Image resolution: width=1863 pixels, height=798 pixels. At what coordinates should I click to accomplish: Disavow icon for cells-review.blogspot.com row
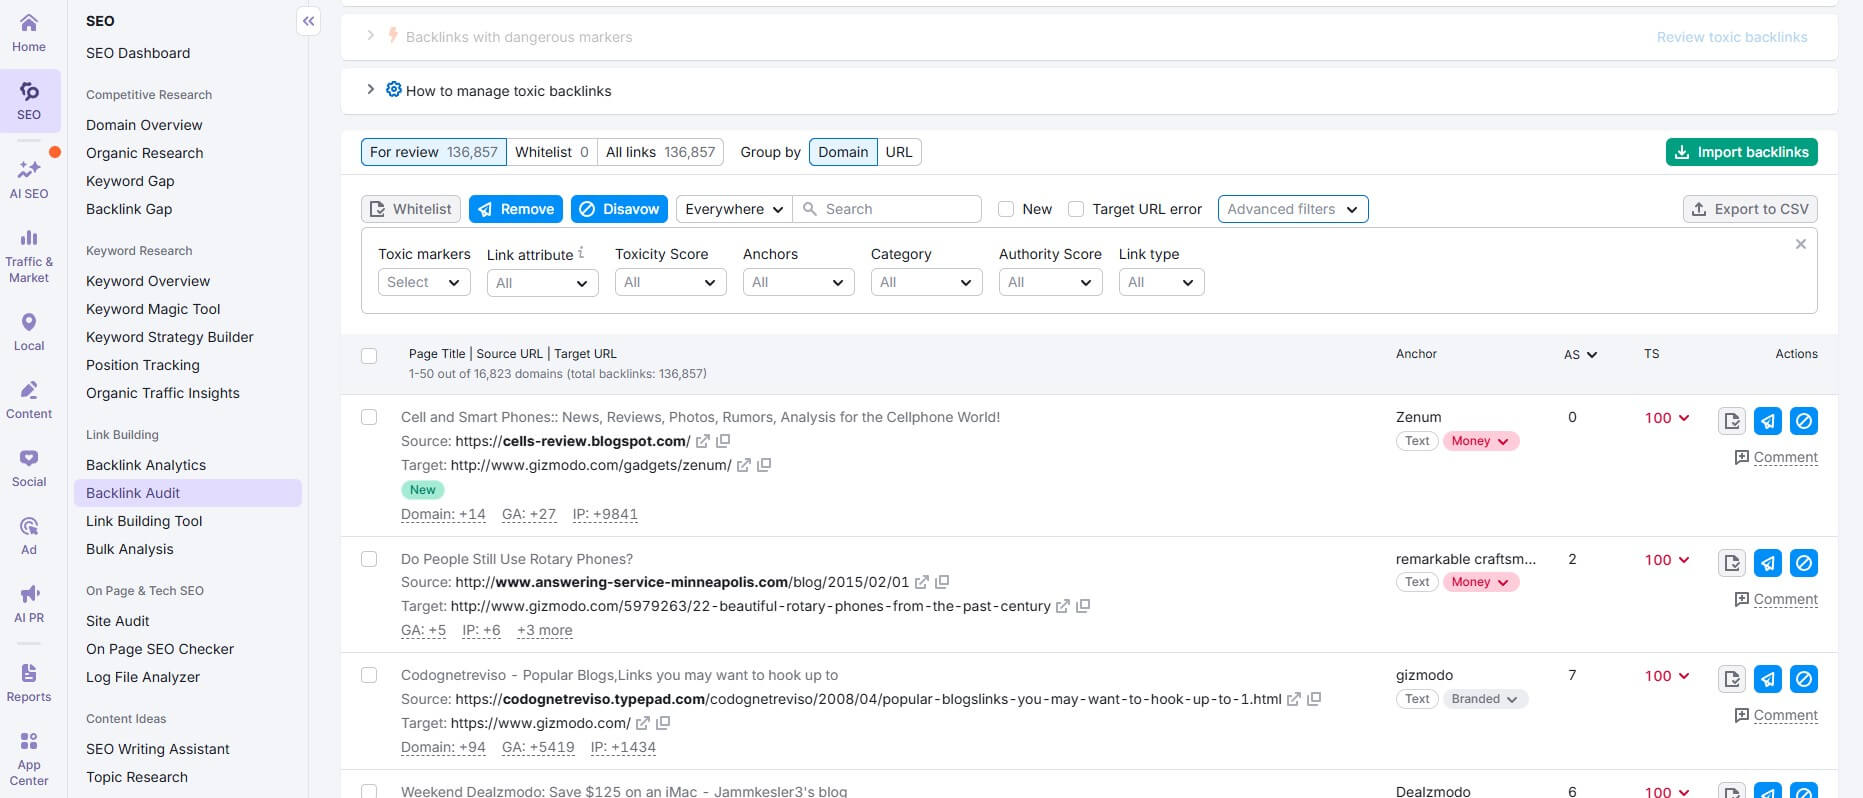(x=1804, y=421)
